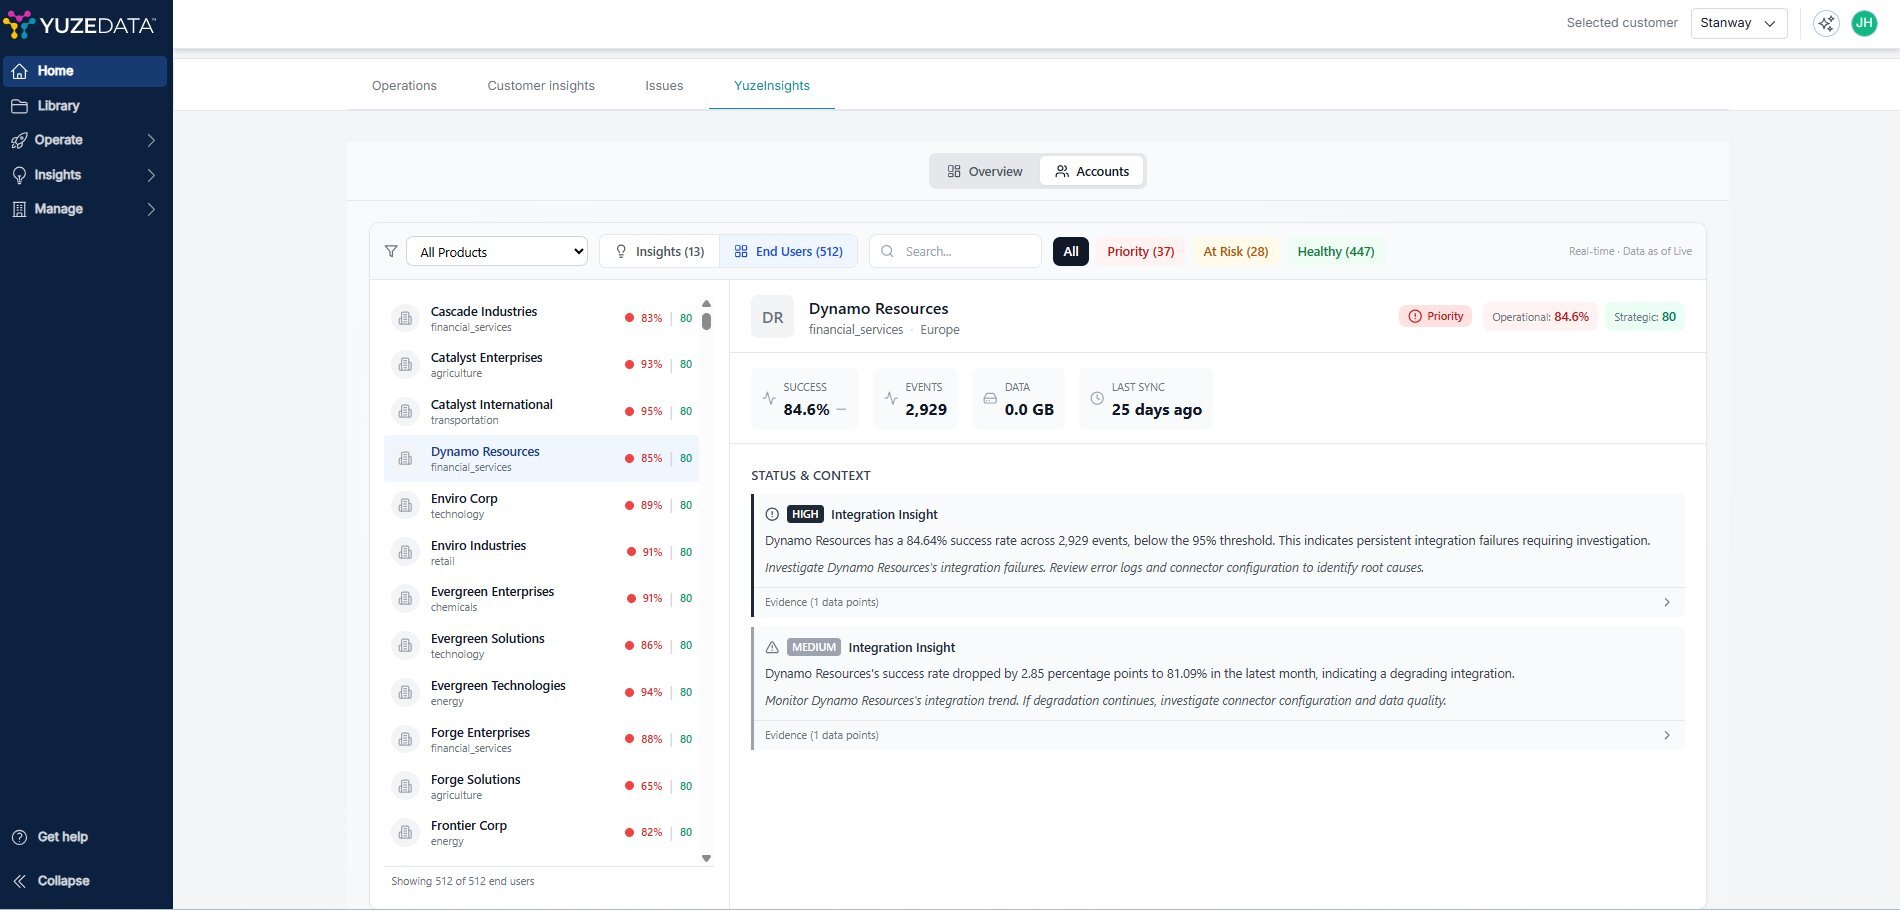Open the Issues tab
1900x910 pixels.
[x=664, y=86]
